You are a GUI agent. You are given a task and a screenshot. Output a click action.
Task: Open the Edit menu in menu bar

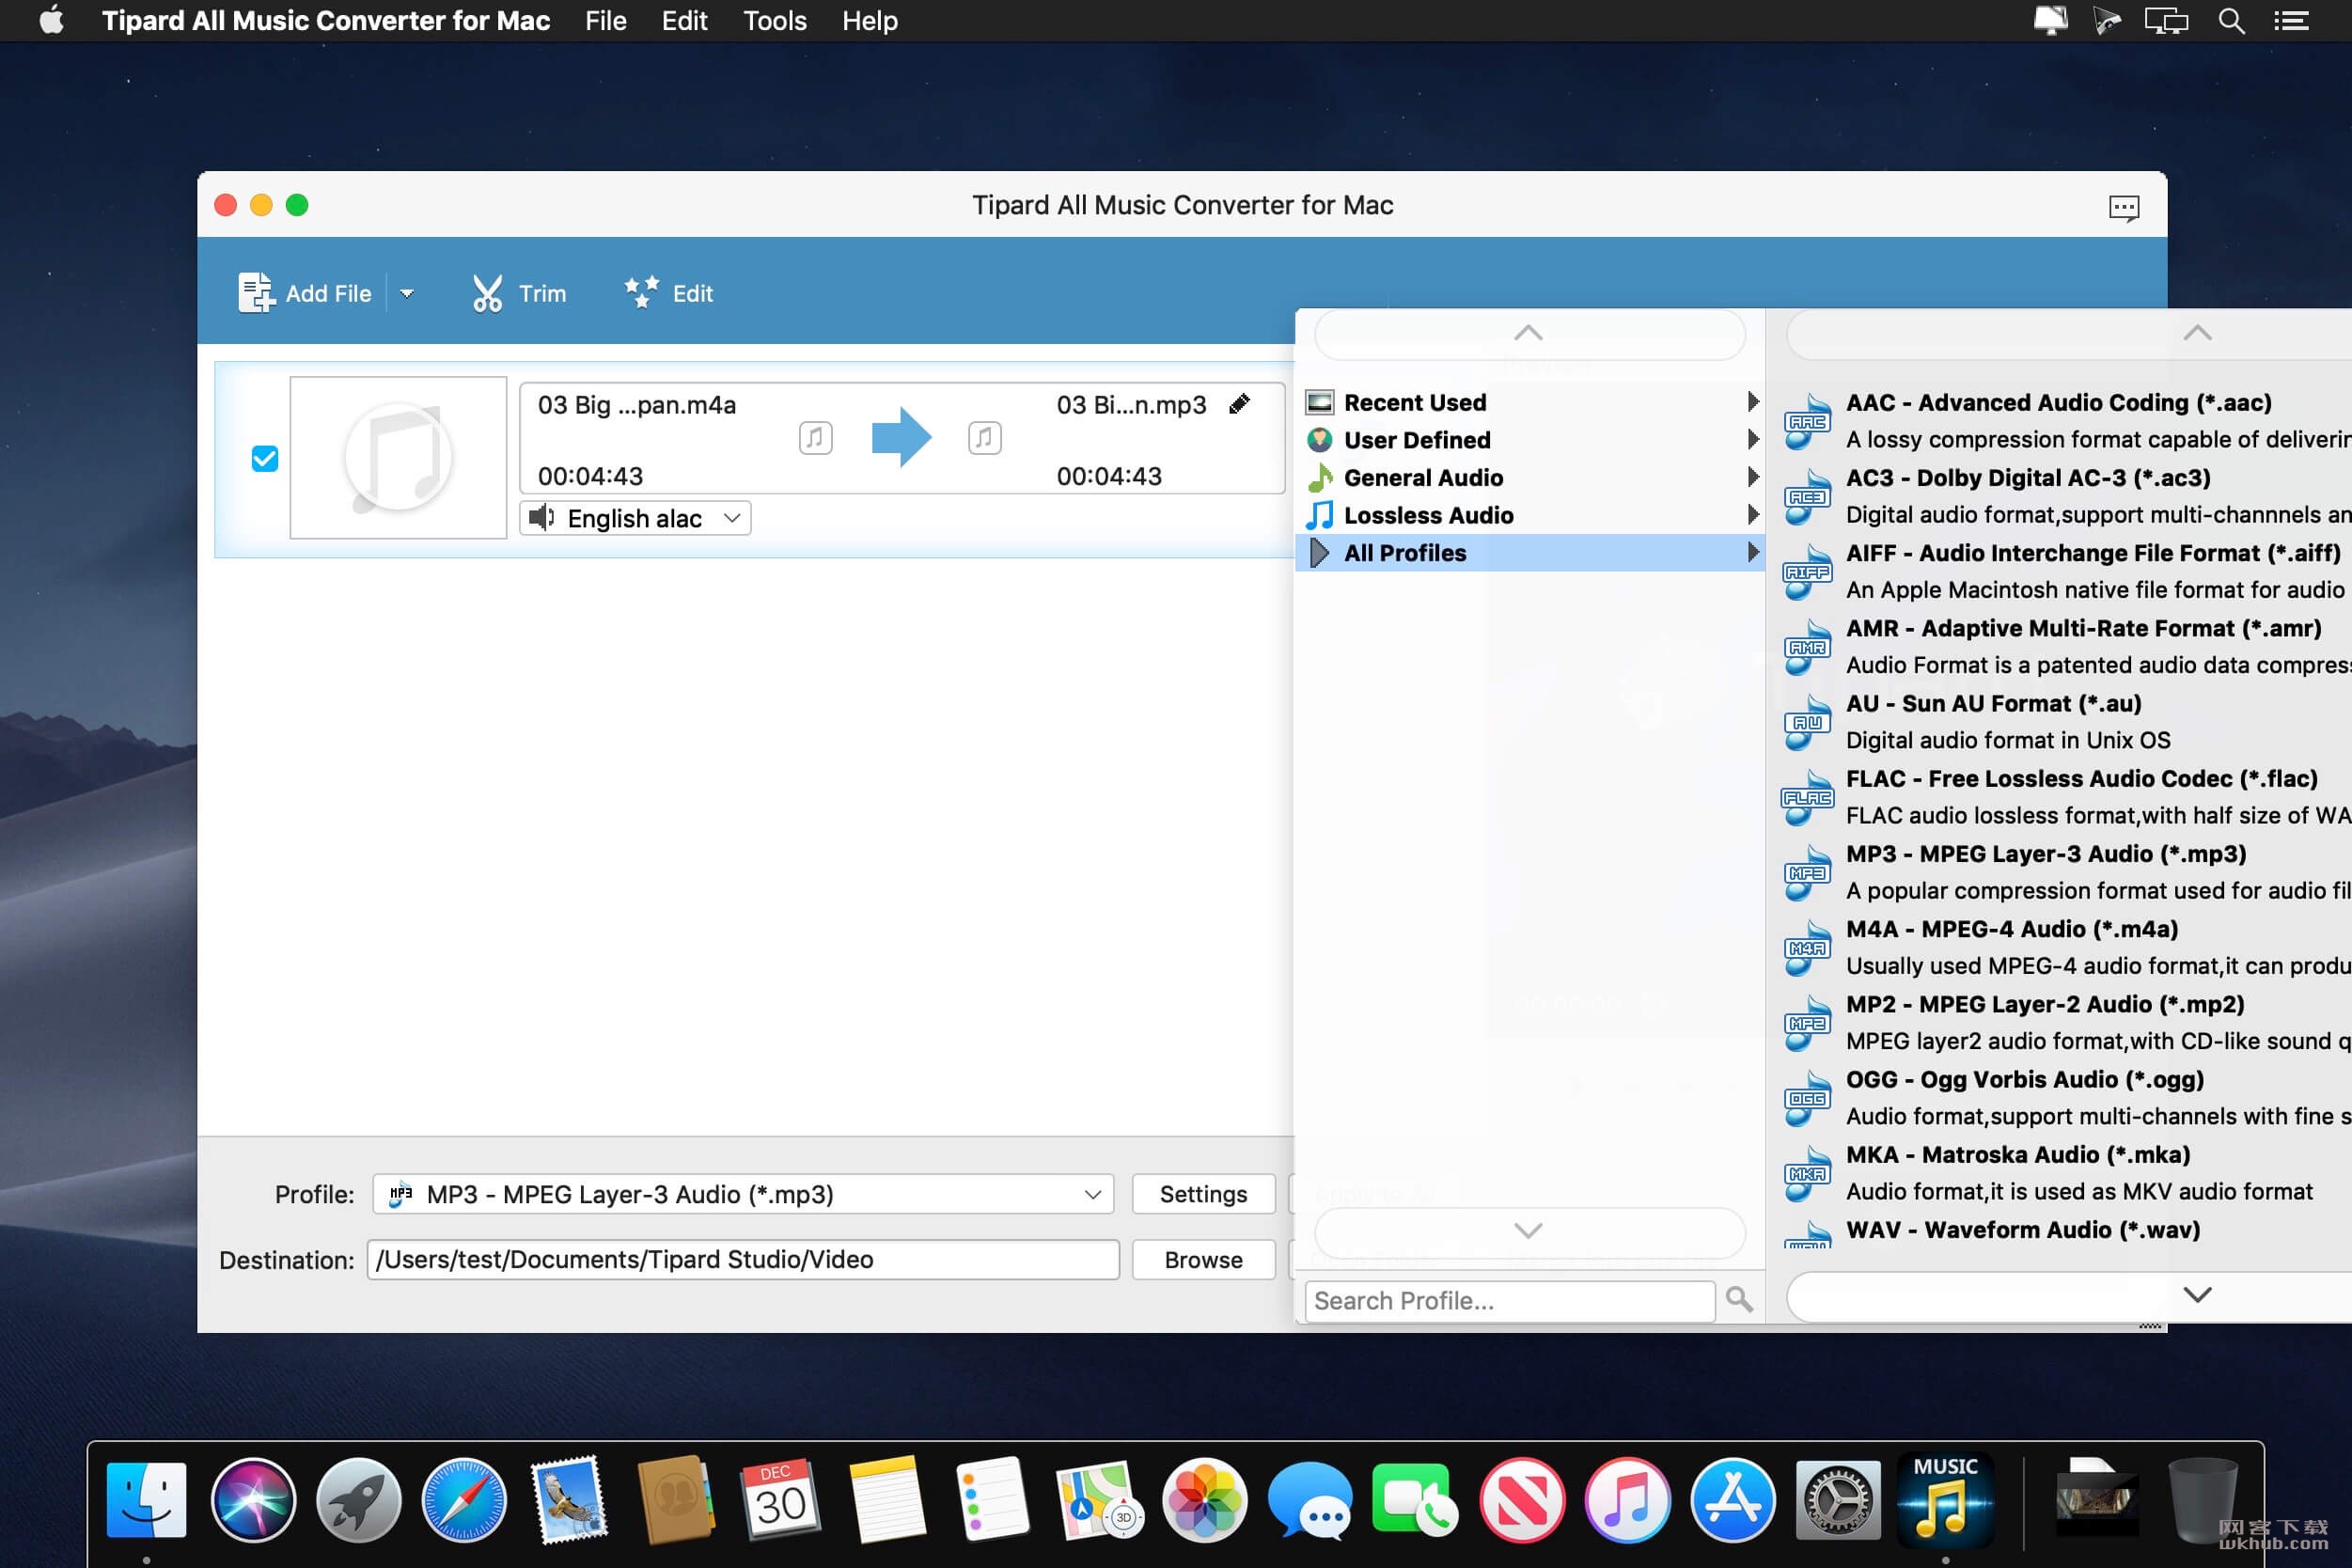(684, 21)
